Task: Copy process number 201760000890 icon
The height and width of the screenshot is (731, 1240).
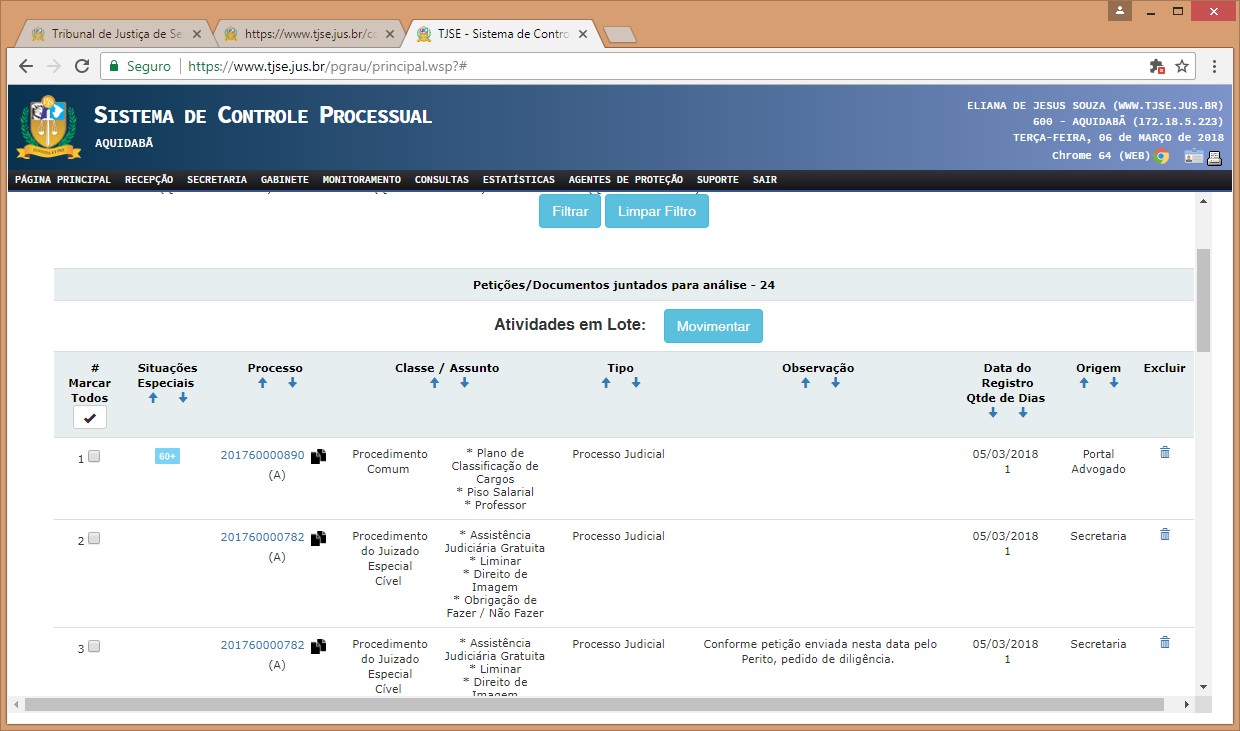Action: [318, 456]
